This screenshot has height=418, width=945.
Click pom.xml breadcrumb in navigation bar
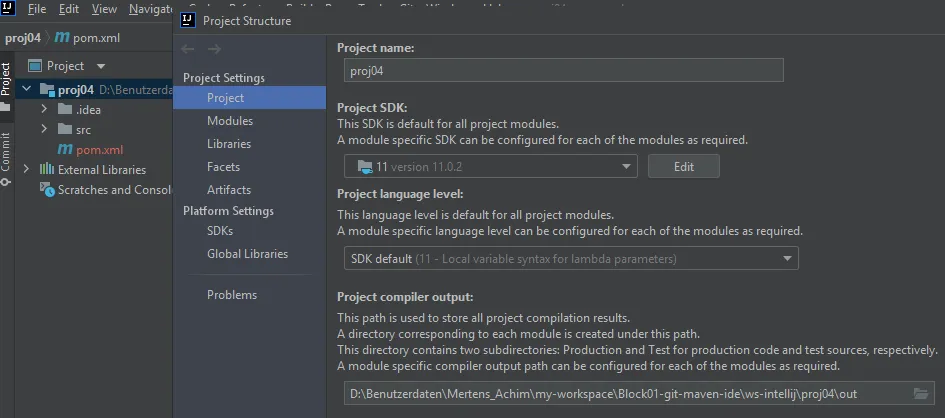pyautogui.click(x=96, y=38)
